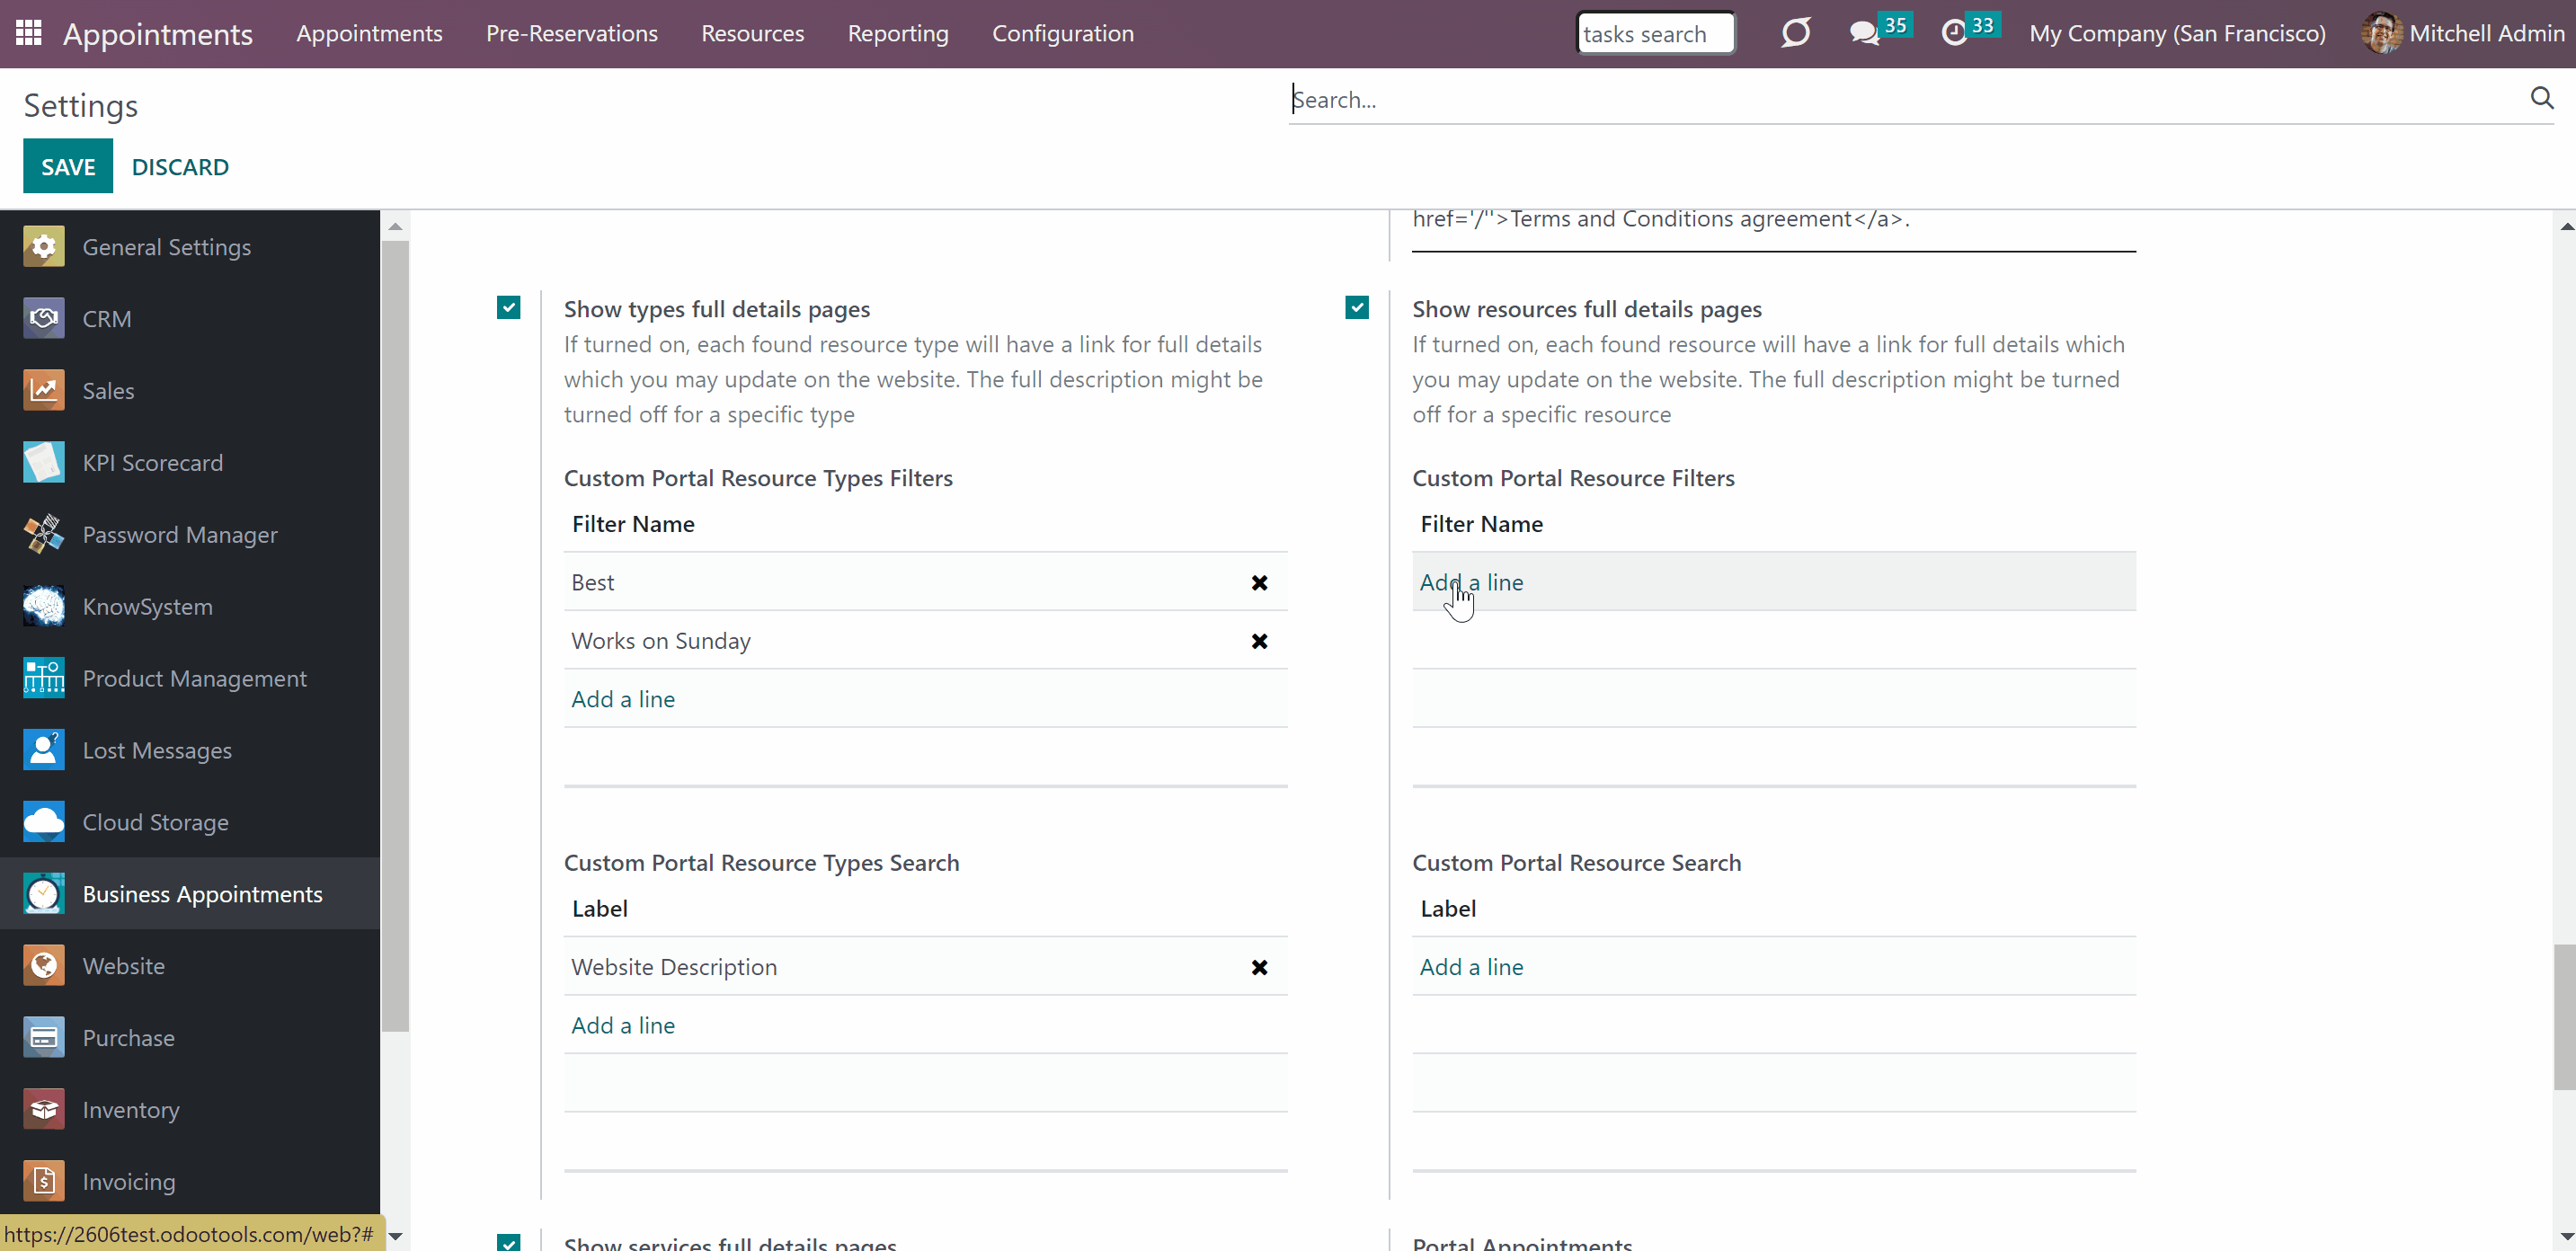The width and height of the screenshot is (2576, 1251).
Task: Click the sidebar vertical scrollbar thumb
Action: point(396,636)
